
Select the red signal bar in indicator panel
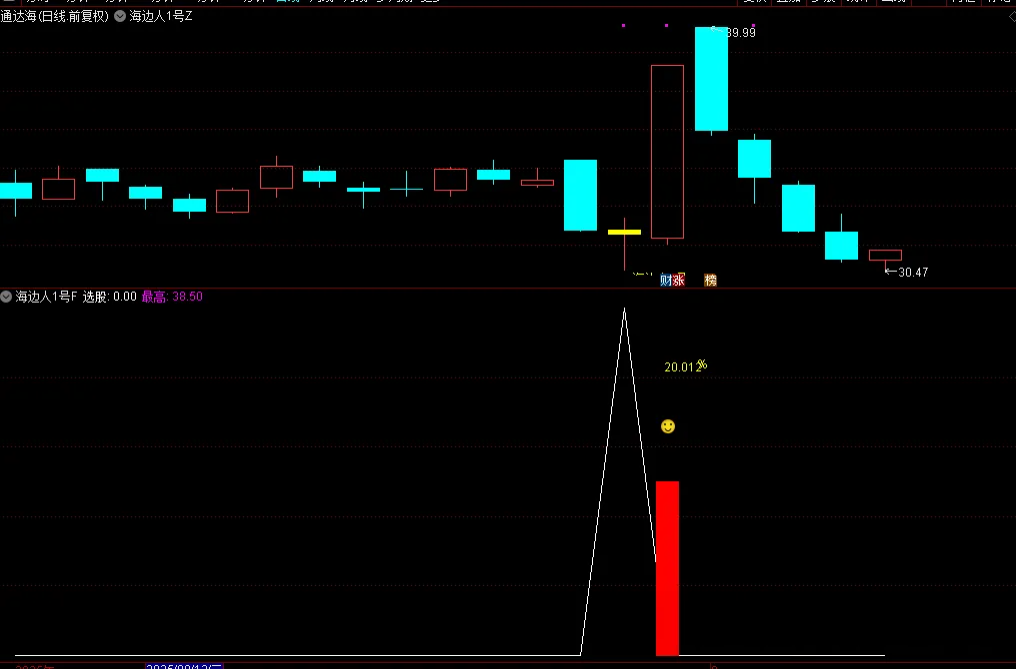coord(667,568)
